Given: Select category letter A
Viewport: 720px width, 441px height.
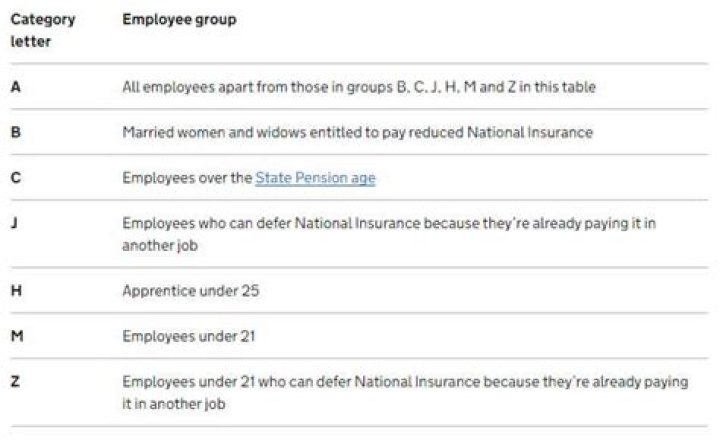Looking at the screenshot, I should point(16,86).
